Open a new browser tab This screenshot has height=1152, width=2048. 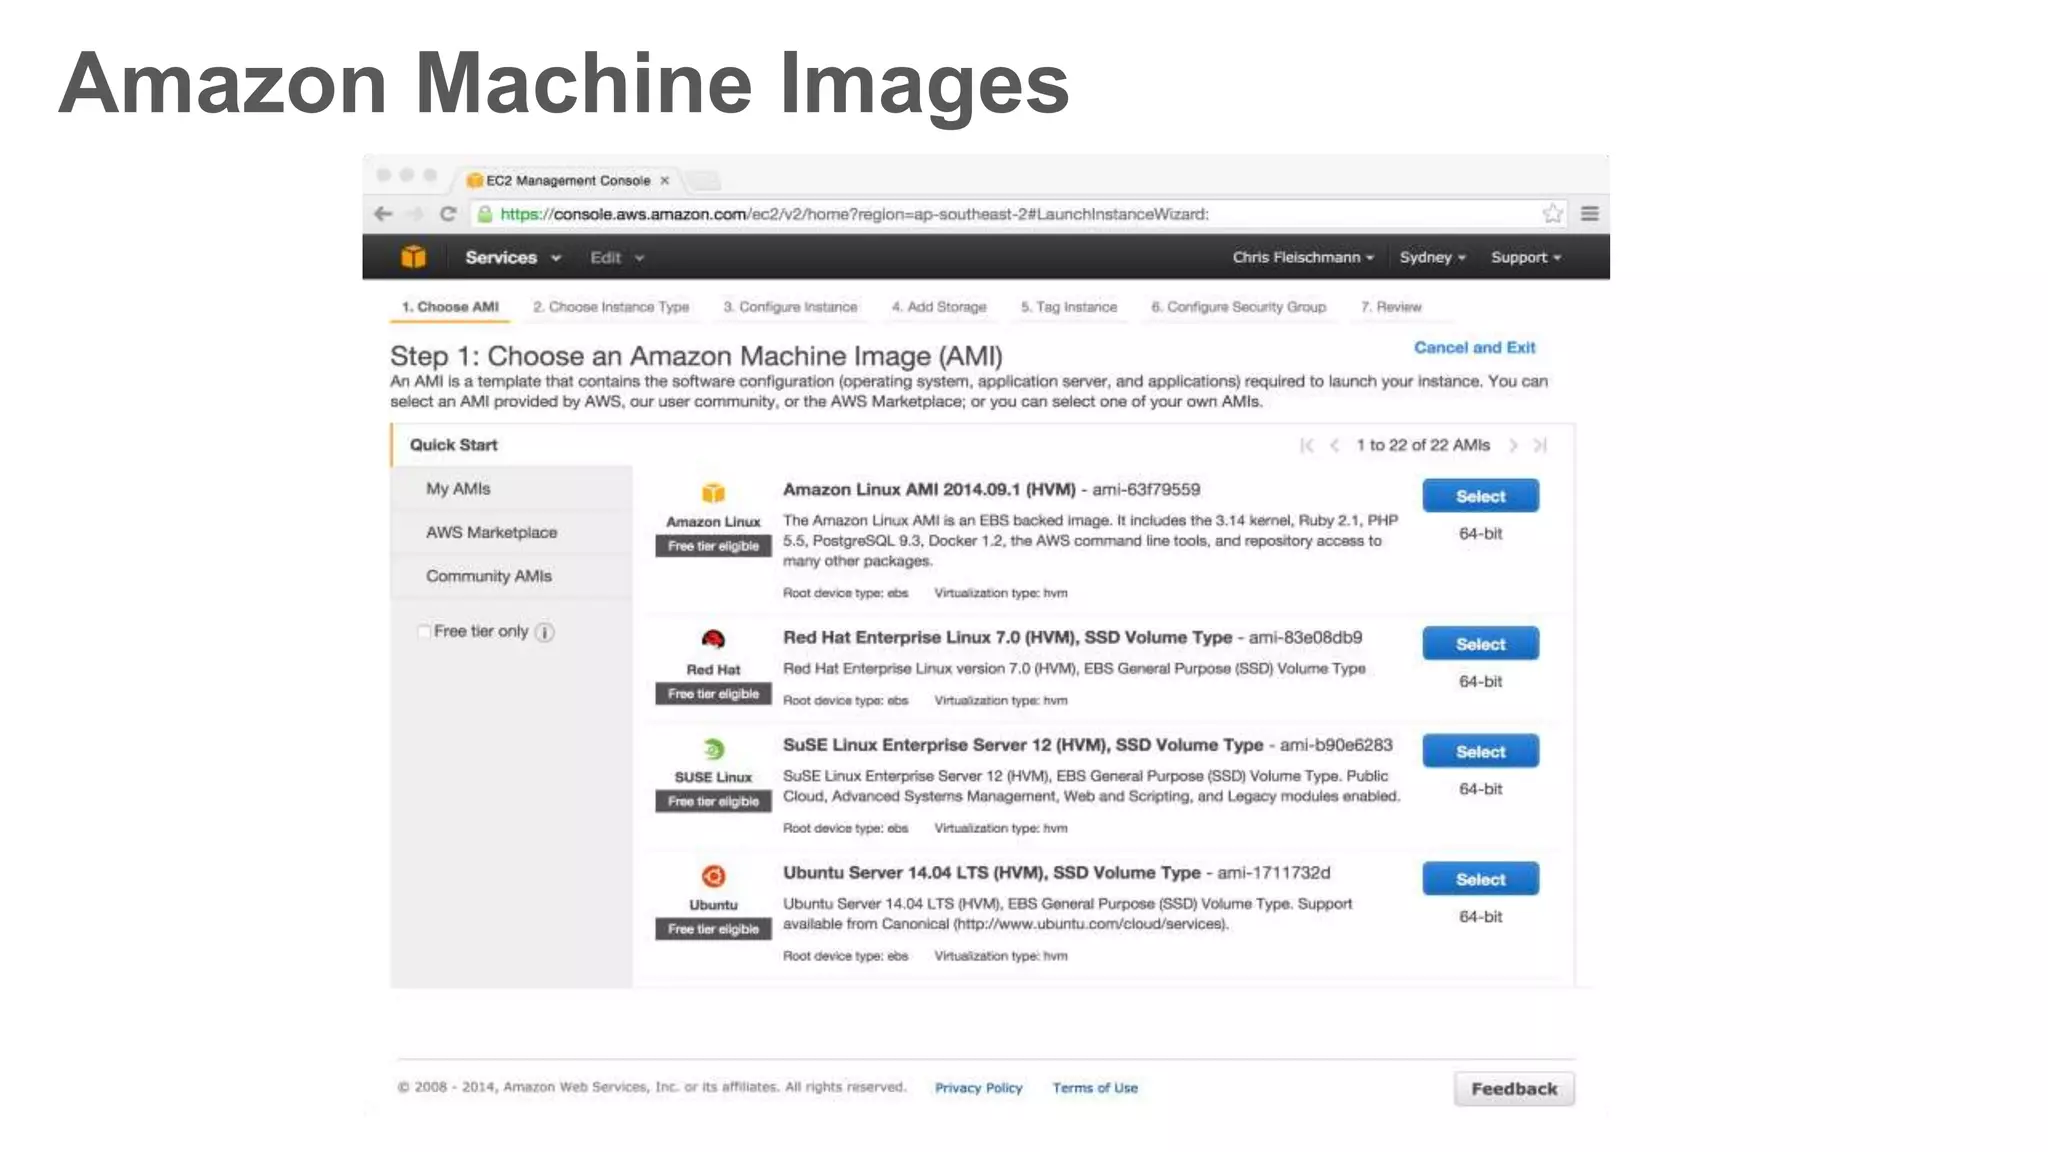point(704,181)
